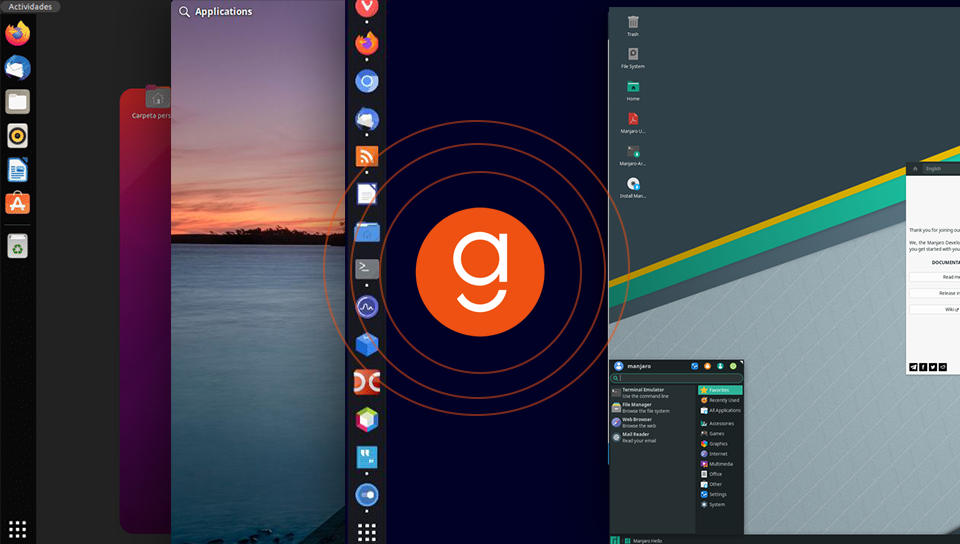Screen dimensions: 960x544
Task: Open the blue folder Files dock icon
Action: click(x=367, y=232)
